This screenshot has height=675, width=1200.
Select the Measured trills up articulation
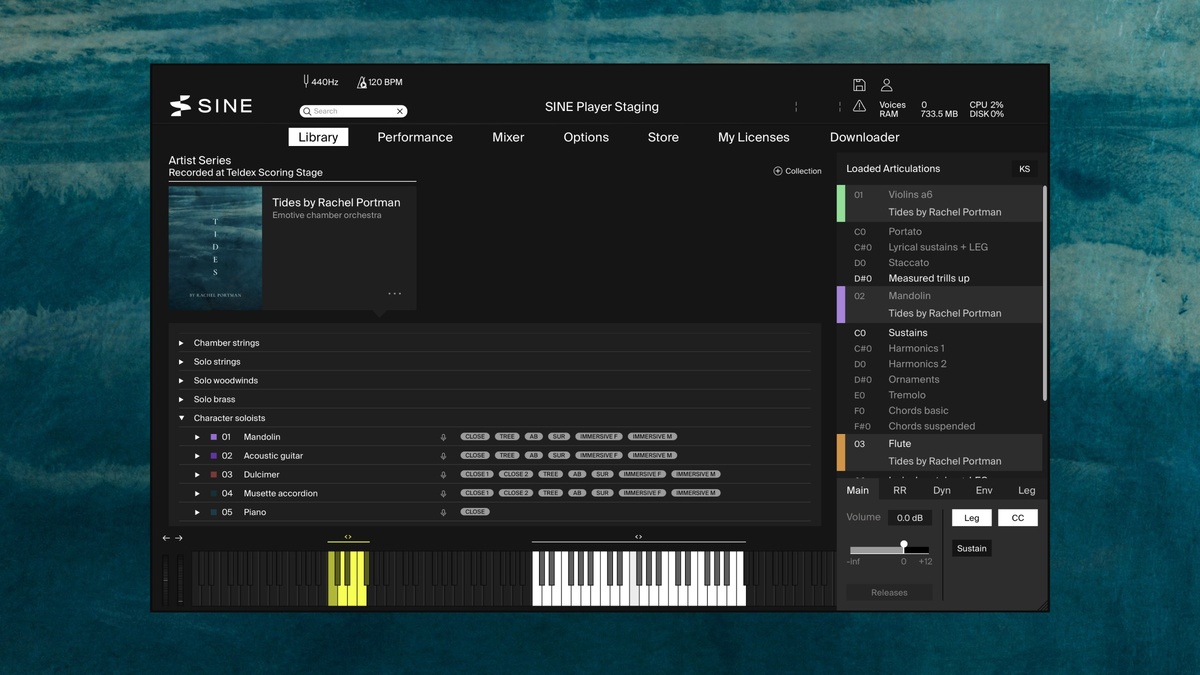tap(929, 278)
